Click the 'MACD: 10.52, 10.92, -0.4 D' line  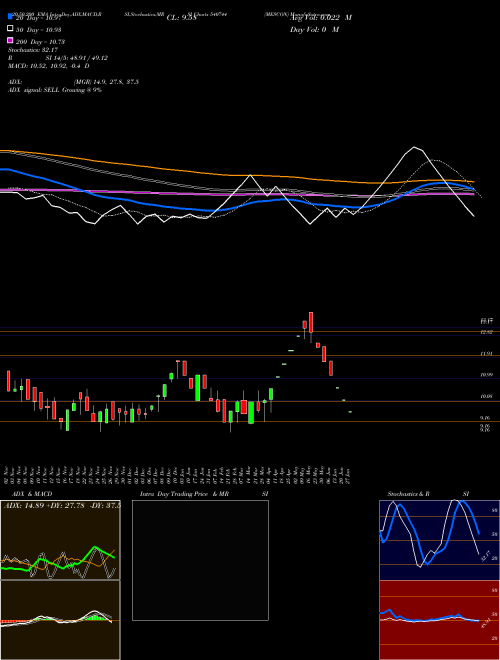pos(49,66)
